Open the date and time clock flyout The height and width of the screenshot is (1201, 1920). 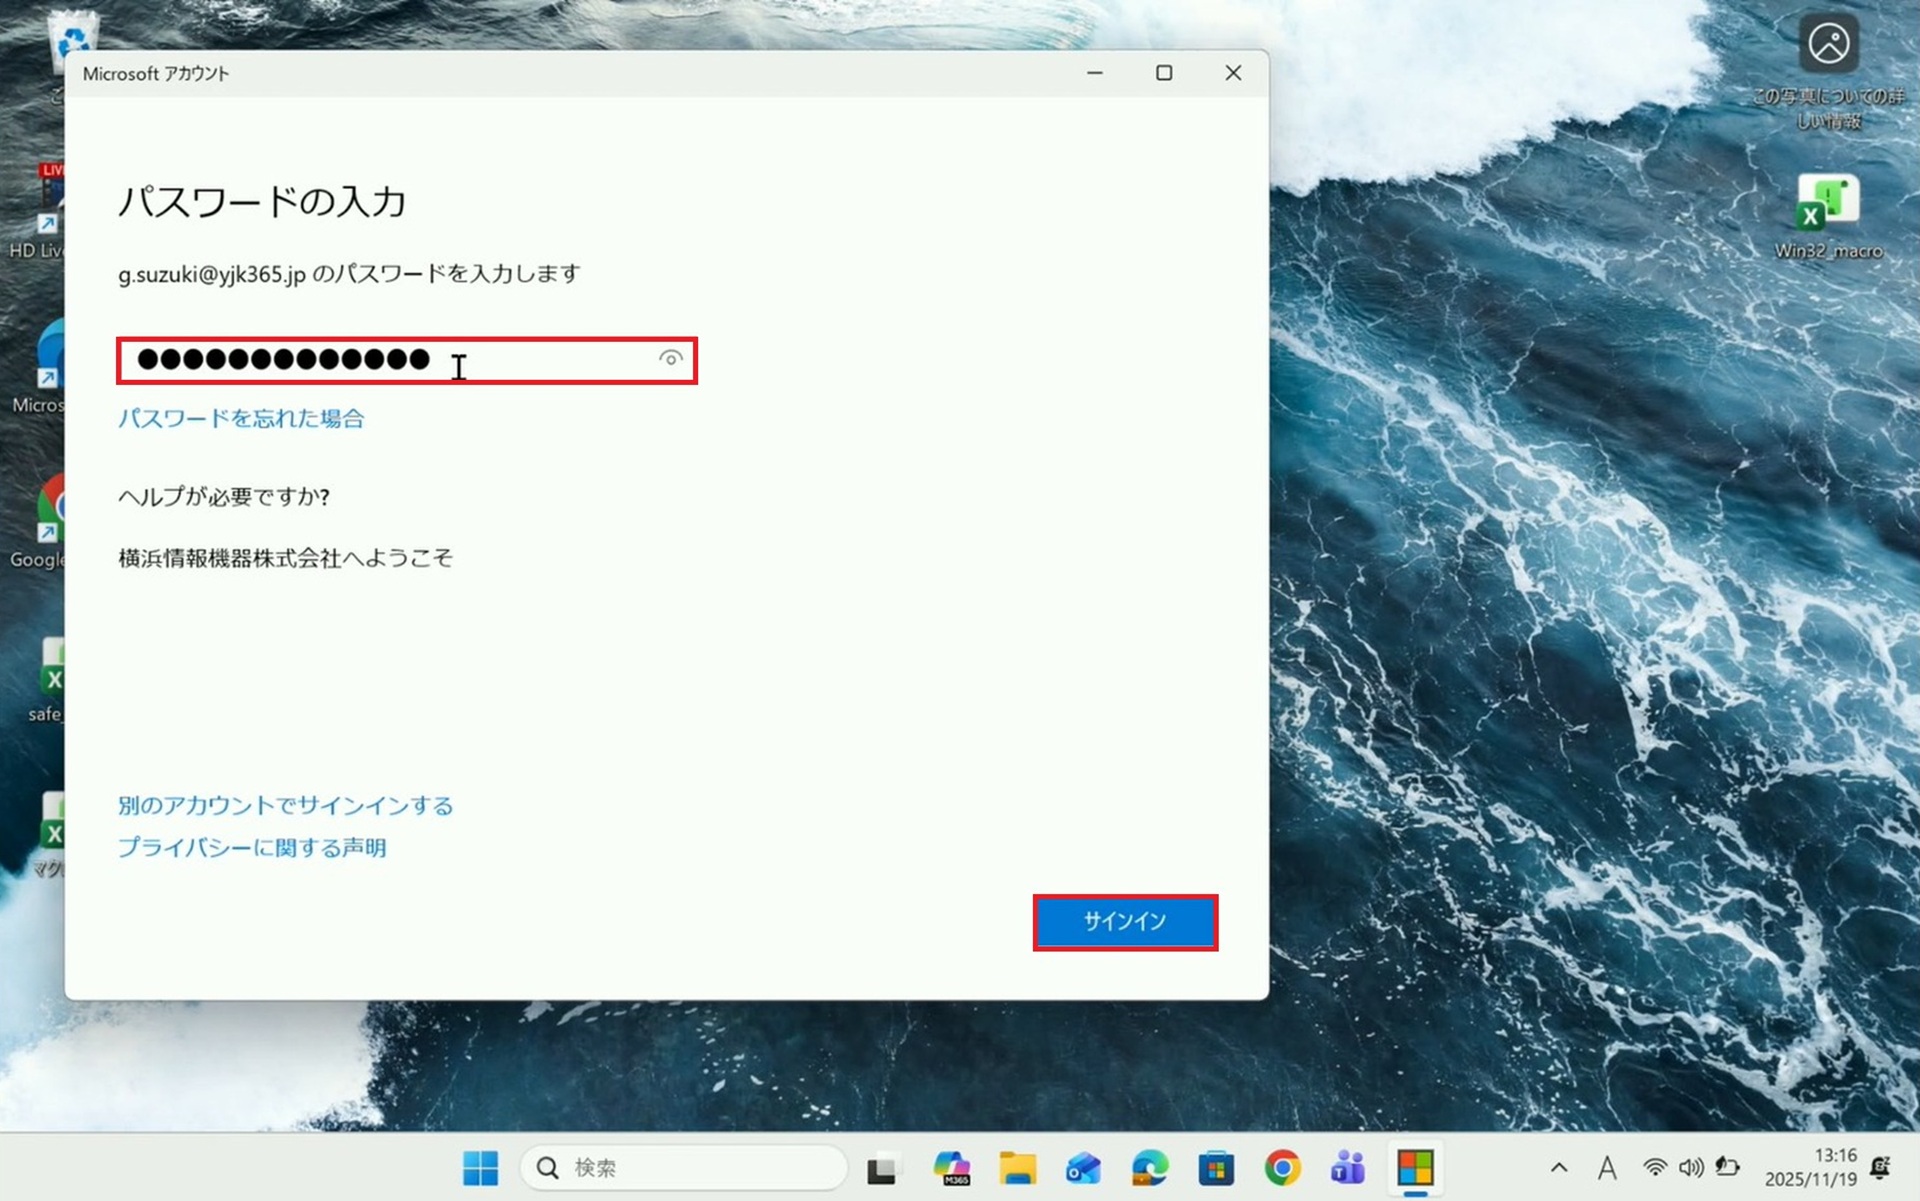[x=1810, y=1167]
